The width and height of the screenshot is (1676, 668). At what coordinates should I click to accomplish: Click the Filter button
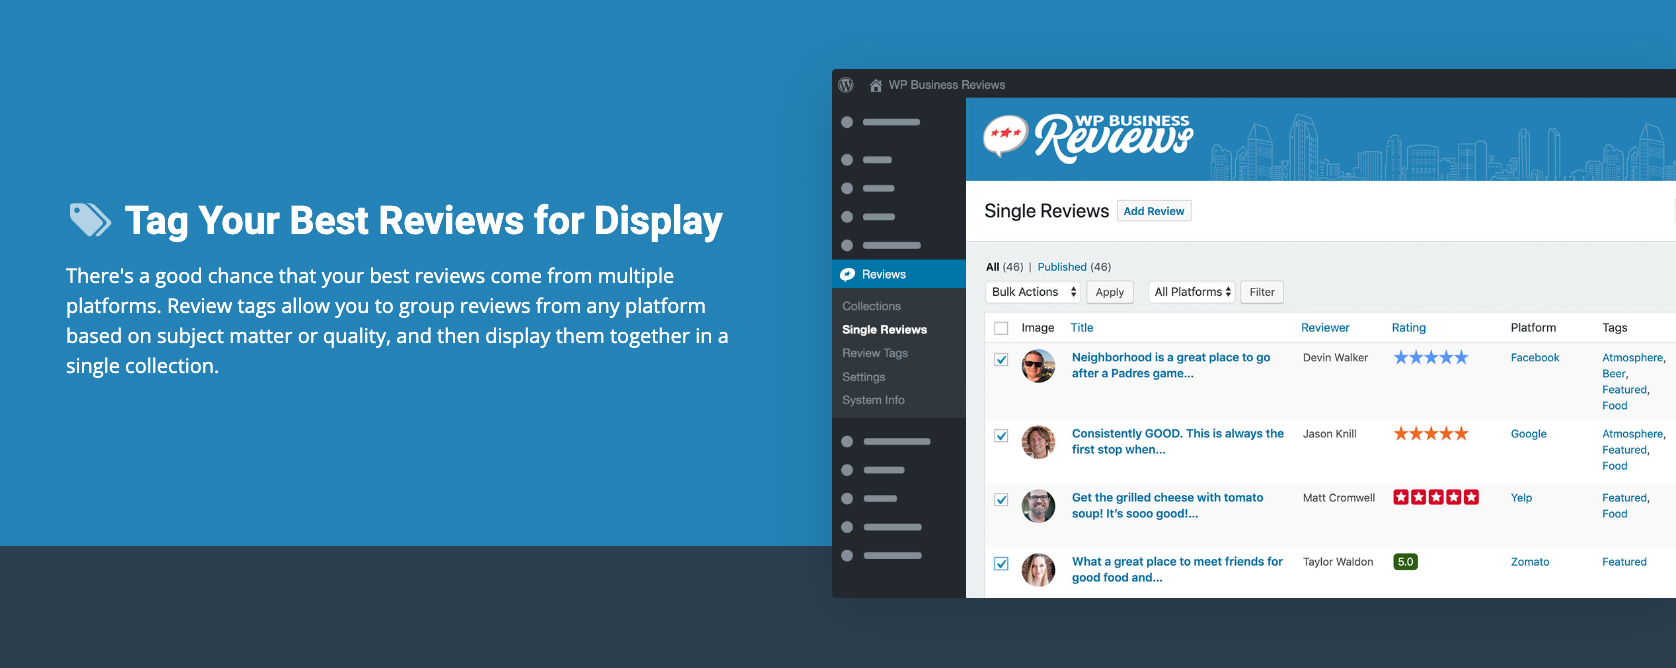(x=1262, y=292)
